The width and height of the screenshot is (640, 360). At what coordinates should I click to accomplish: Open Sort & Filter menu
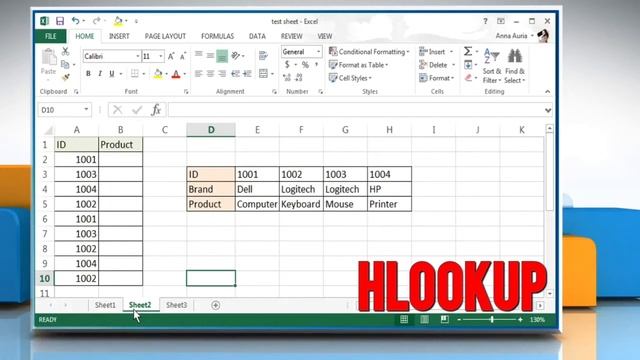pyautogui.click(x=492, y=66)
